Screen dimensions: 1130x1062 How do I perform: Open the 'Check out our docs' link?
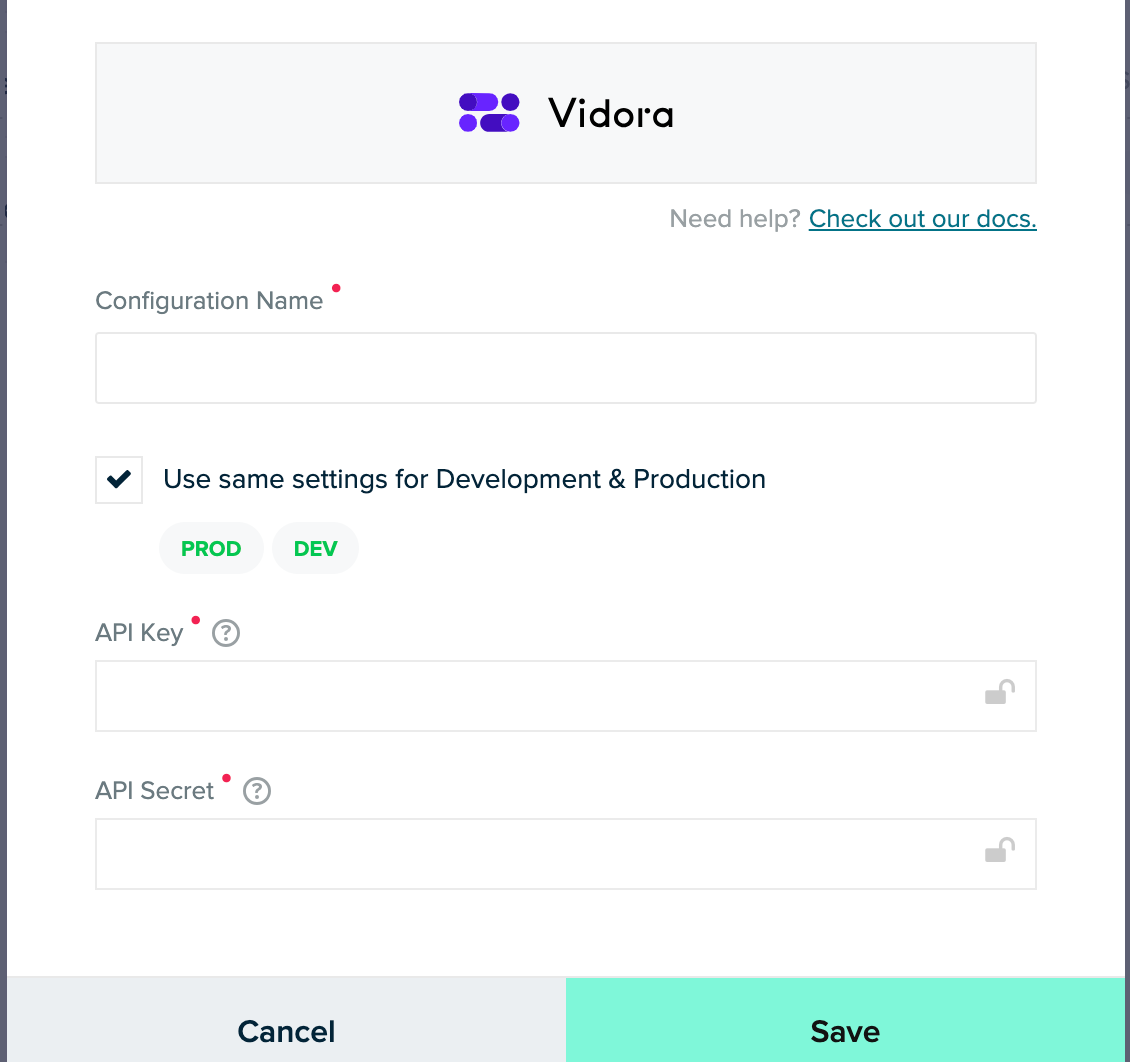pyautogui.click(x=922, y=219)
